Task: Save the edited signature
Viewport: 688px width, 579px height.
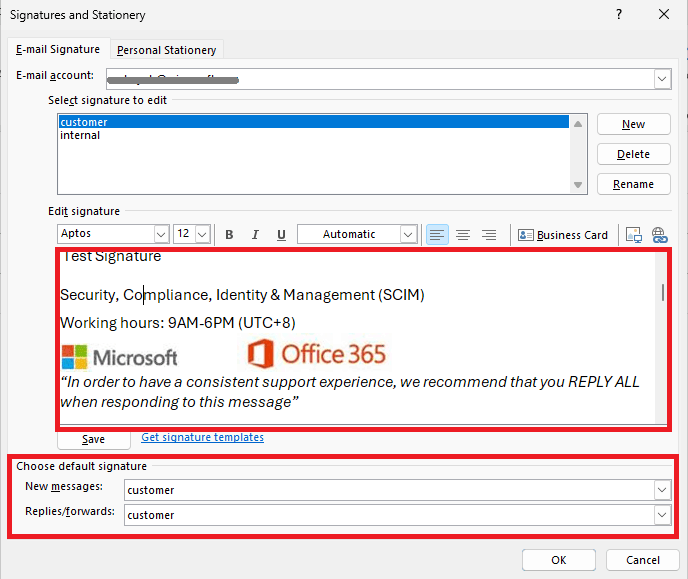Action: [x=93, y=439]
